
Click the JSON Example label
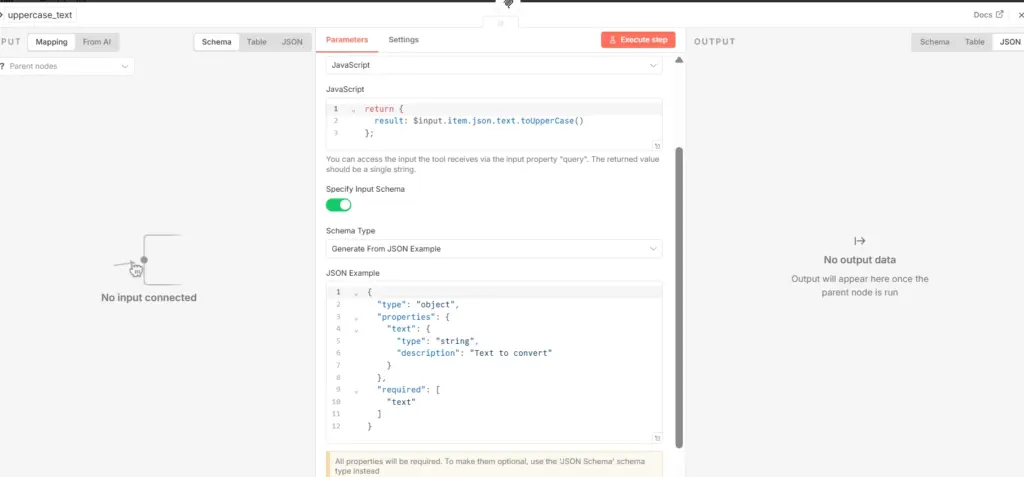(353, 273)
